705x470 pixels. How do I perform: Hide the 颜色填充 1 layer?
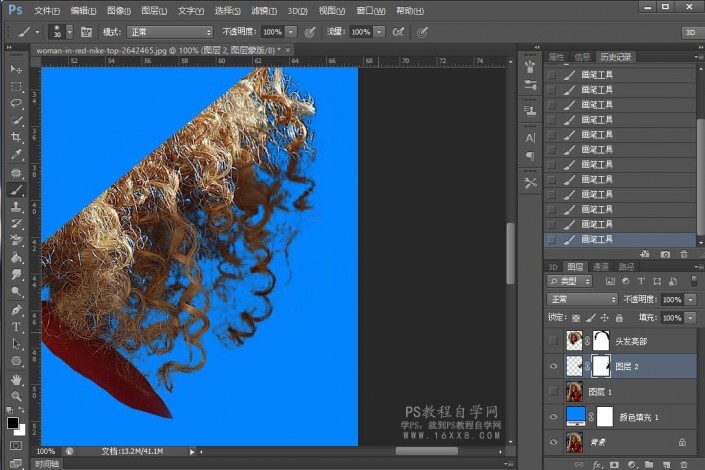click(553, 416)
